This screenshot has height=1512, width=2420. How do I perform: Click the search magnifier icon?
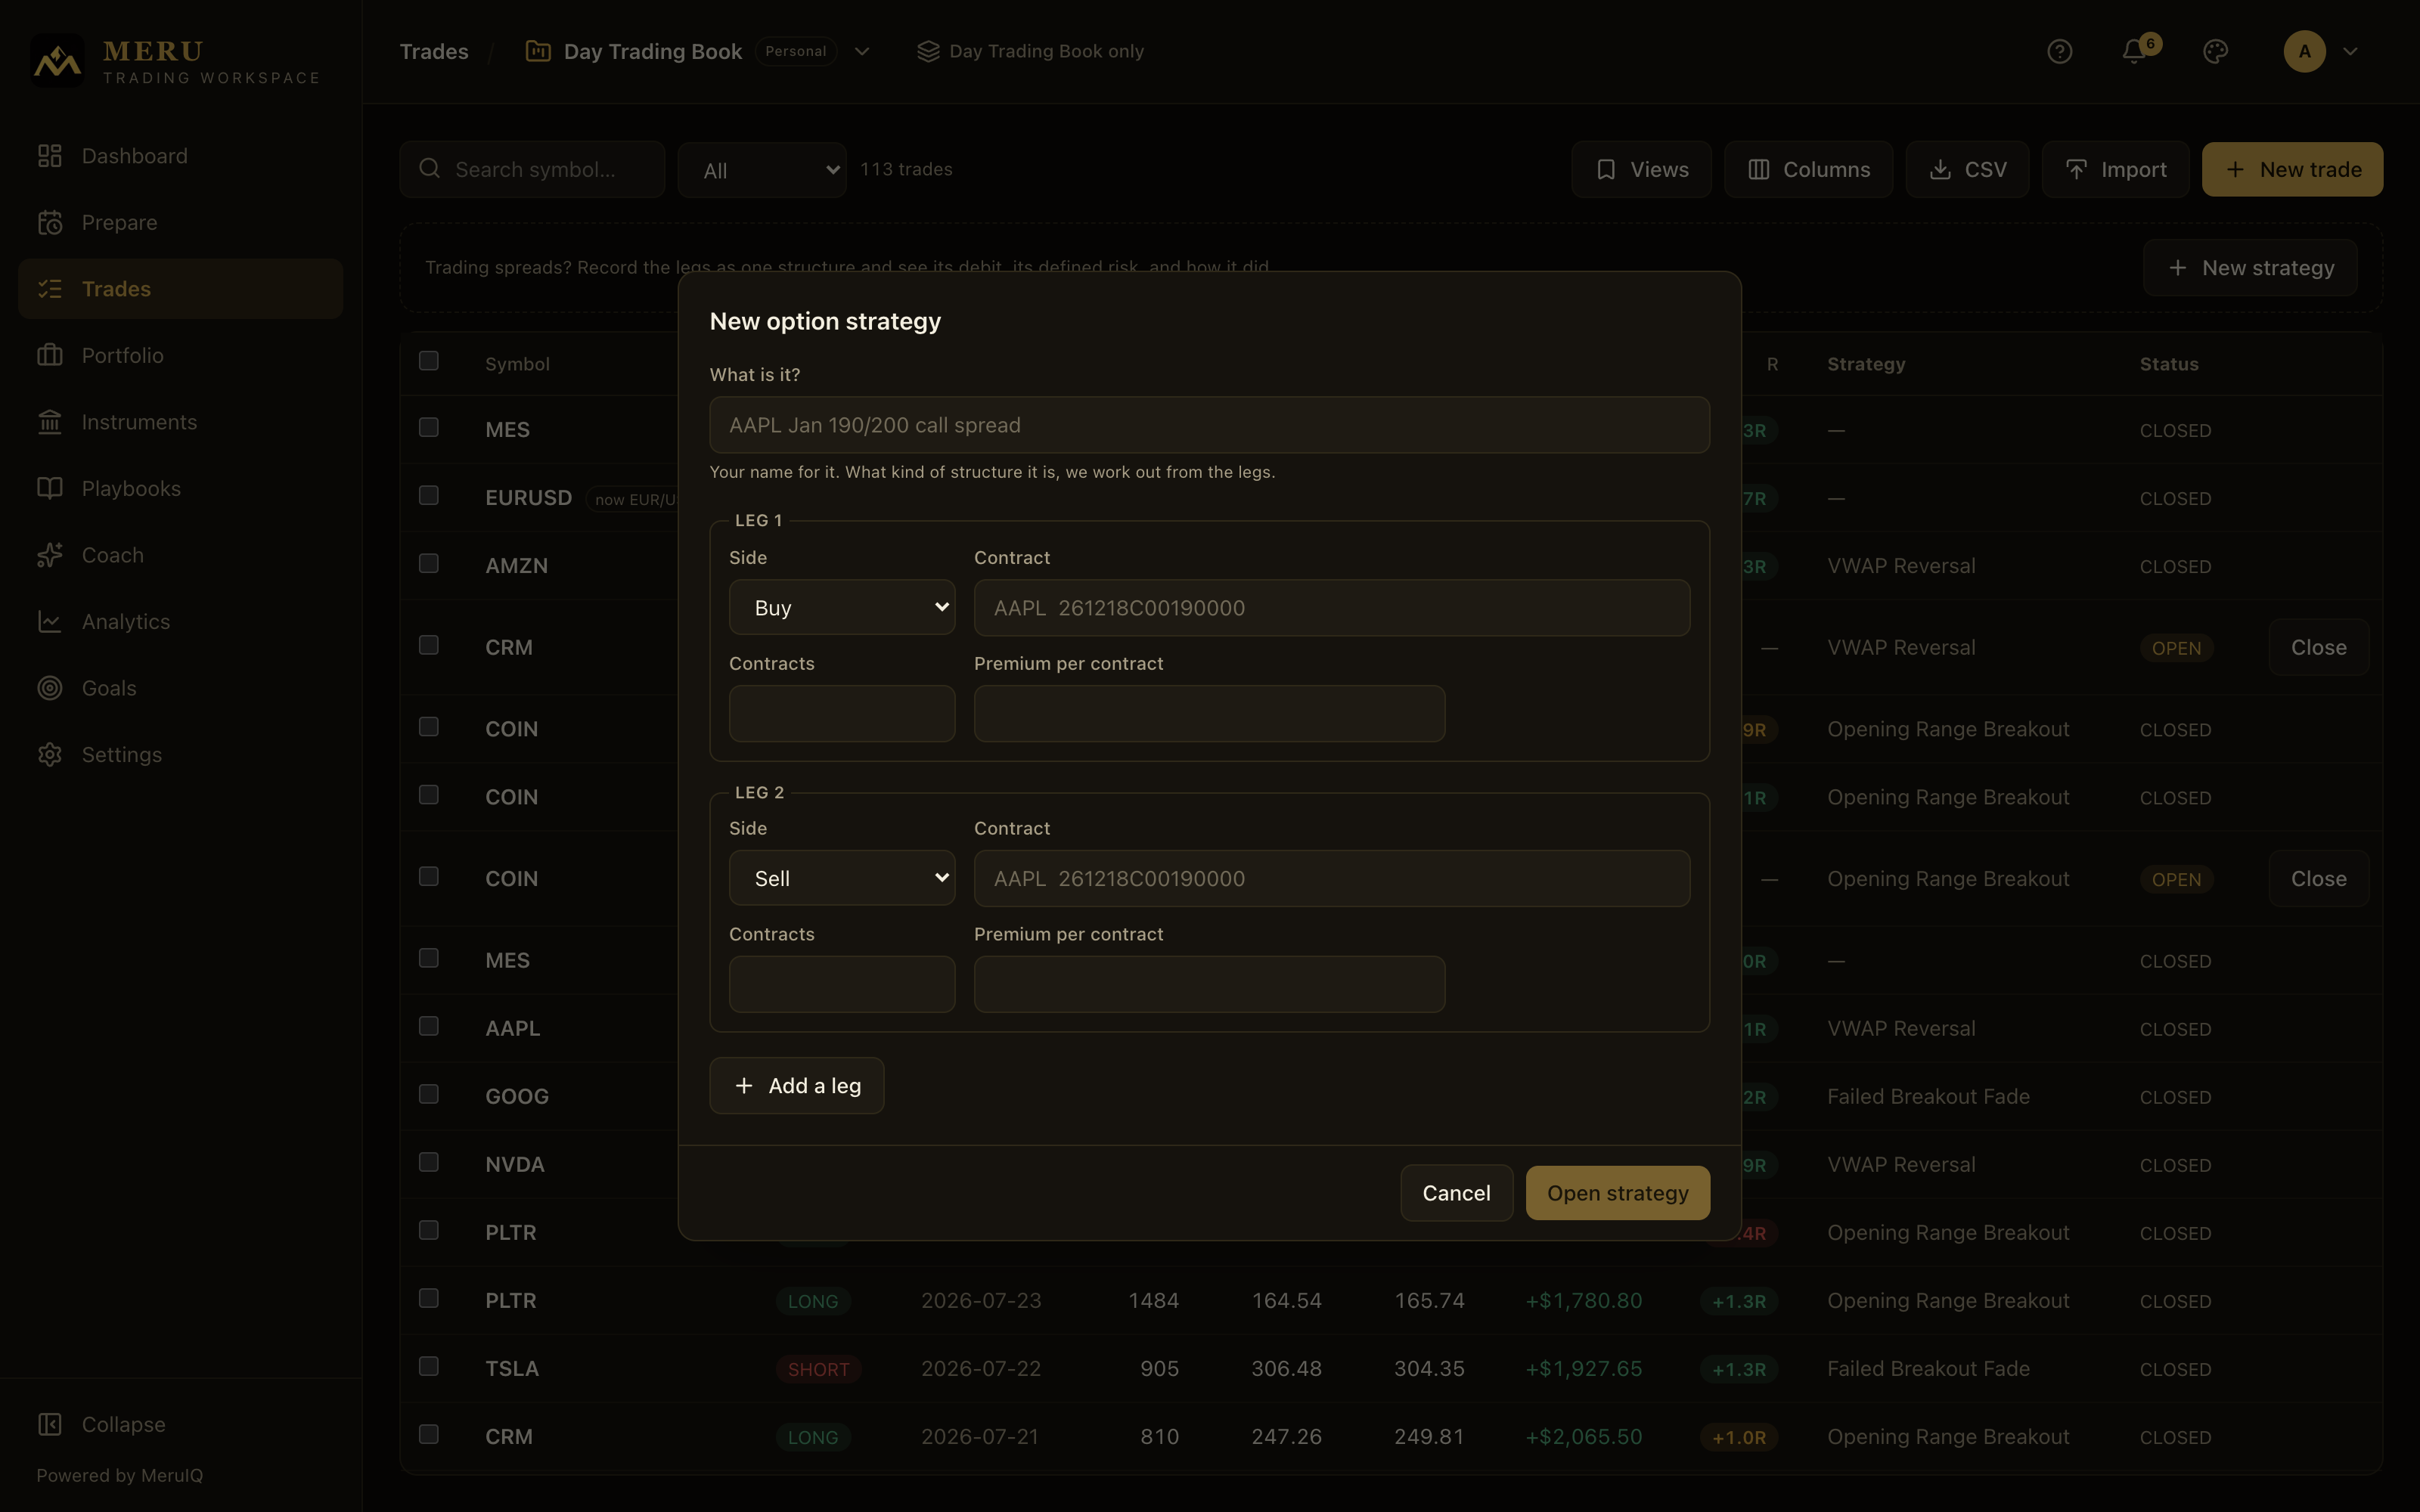430,168
